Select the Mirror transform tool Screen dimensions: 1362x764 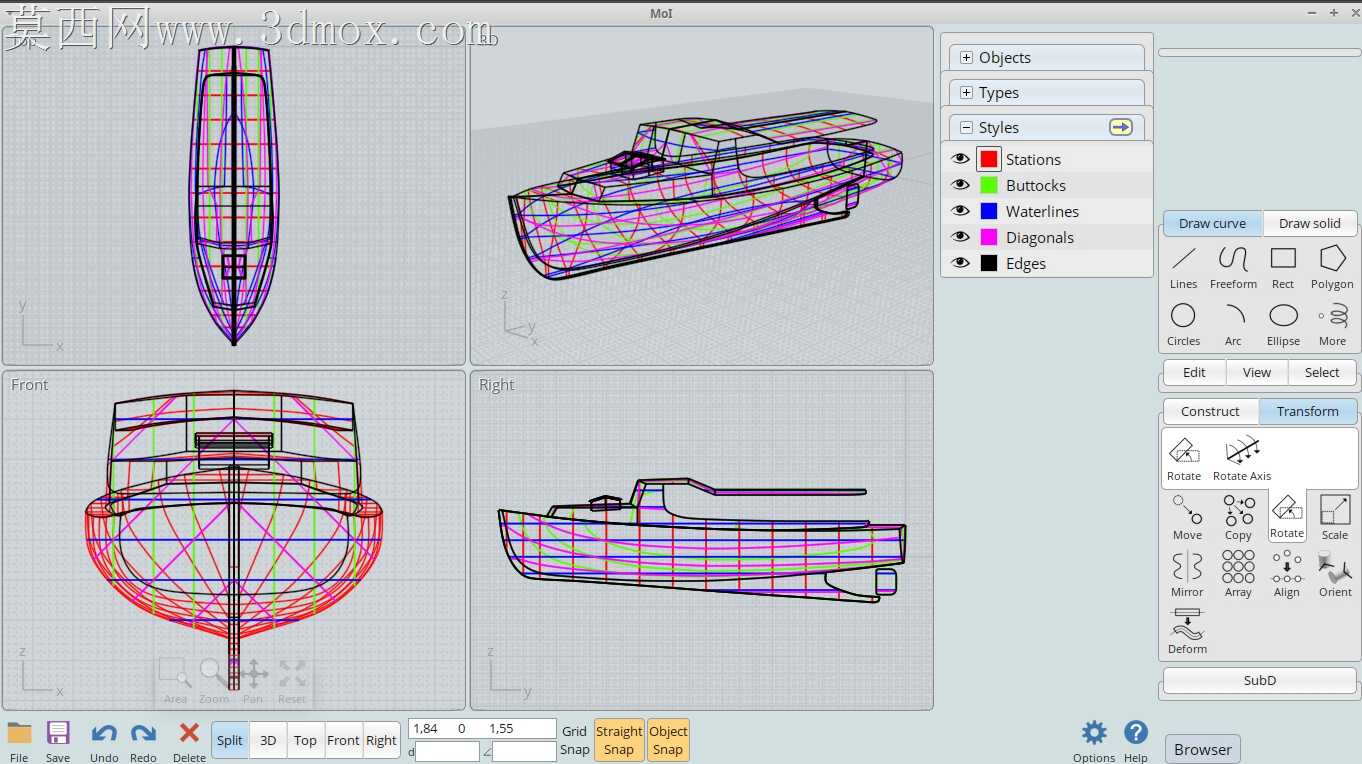point(1187,574)
